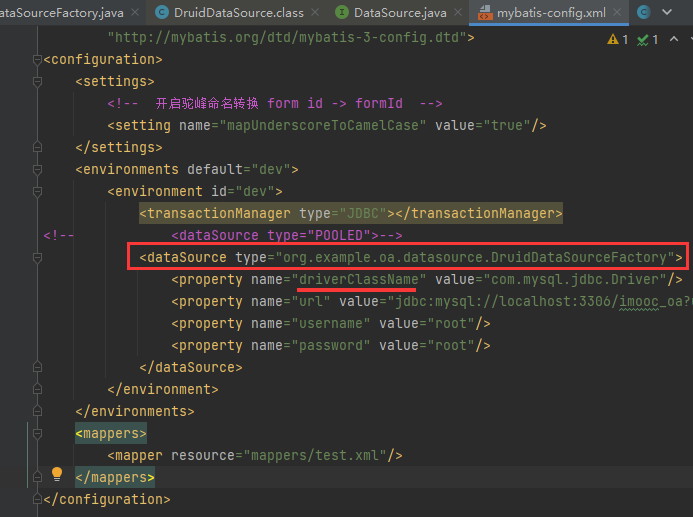The height and width of the screenshot is (517, 693).
Task: Fold the <environments default="dev"> block
Action: tap(37, 169)
